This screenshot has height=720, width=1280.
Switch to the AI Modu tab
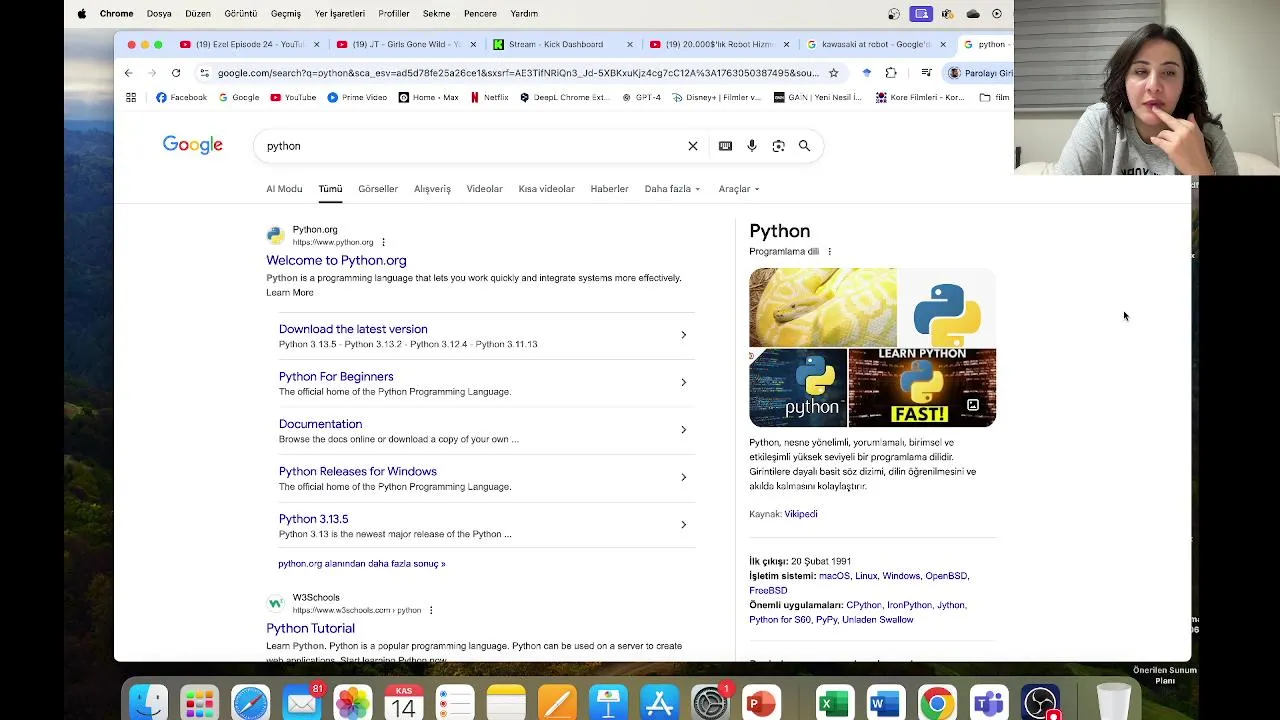(x=284, y=189)
